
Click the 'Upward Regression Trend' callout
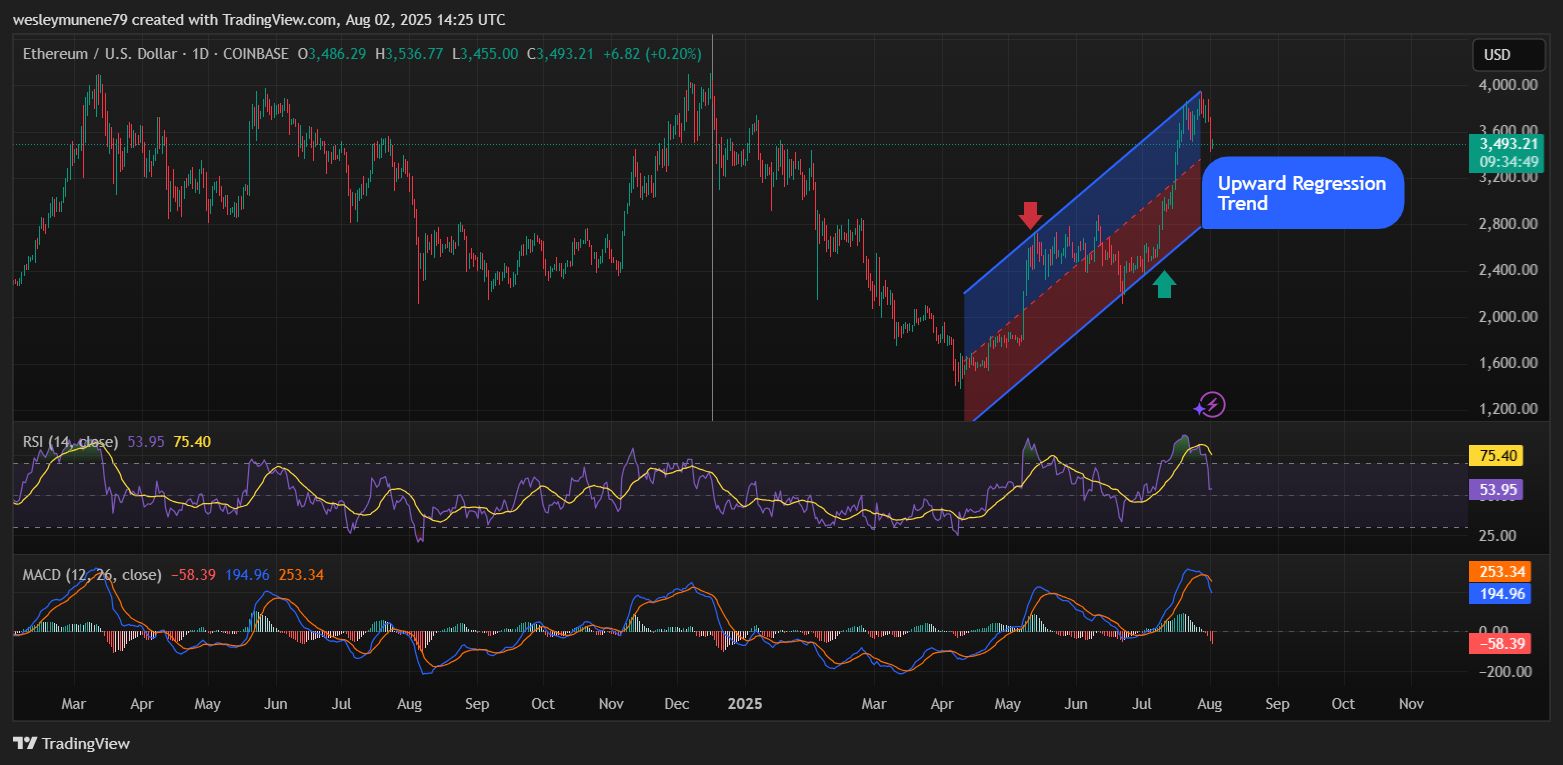[1302, 193]
